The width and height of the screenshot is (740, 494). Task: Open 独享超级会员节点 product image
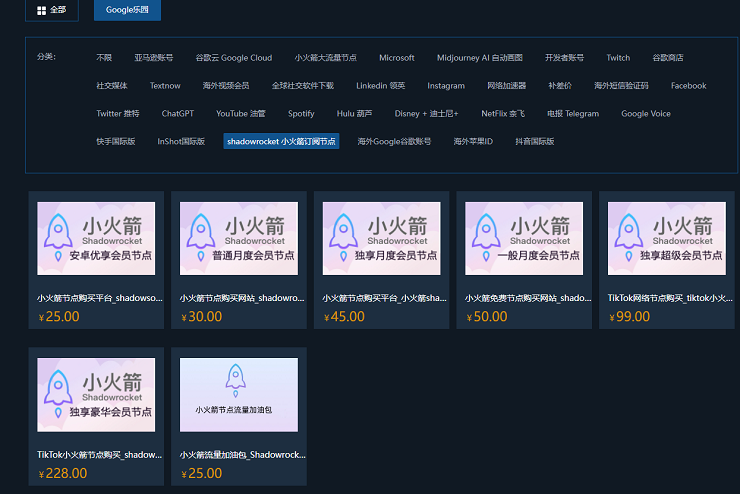coord(667,238)
